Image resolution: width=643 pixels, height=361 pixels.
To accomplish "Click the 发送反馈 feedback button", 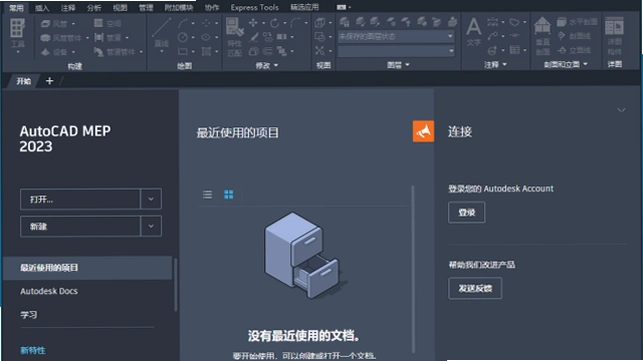I will pyautogui.click(x=475, y=288).
